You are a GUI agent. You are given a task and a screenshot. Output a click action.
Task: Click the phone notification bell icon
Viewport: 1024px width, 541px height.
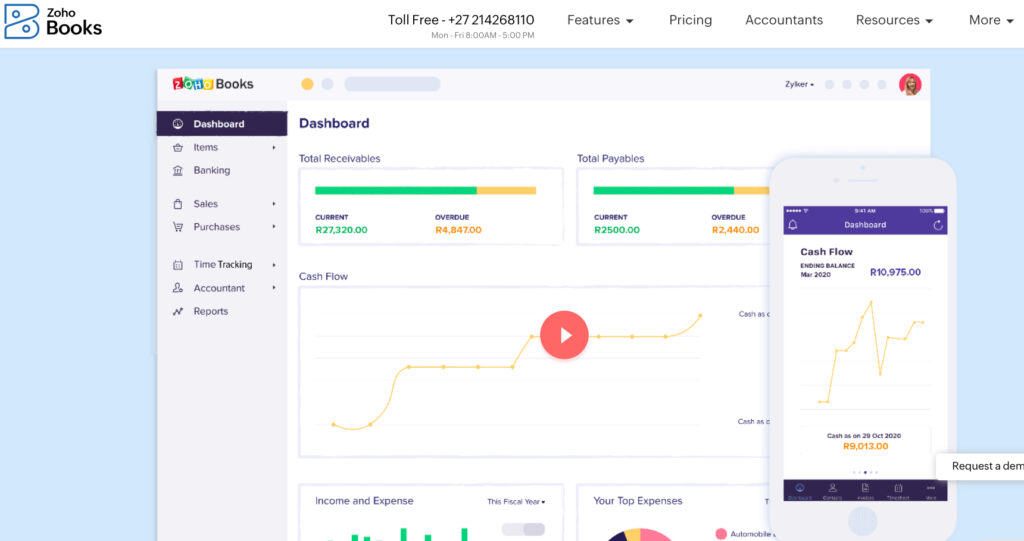tap(793, 225)
